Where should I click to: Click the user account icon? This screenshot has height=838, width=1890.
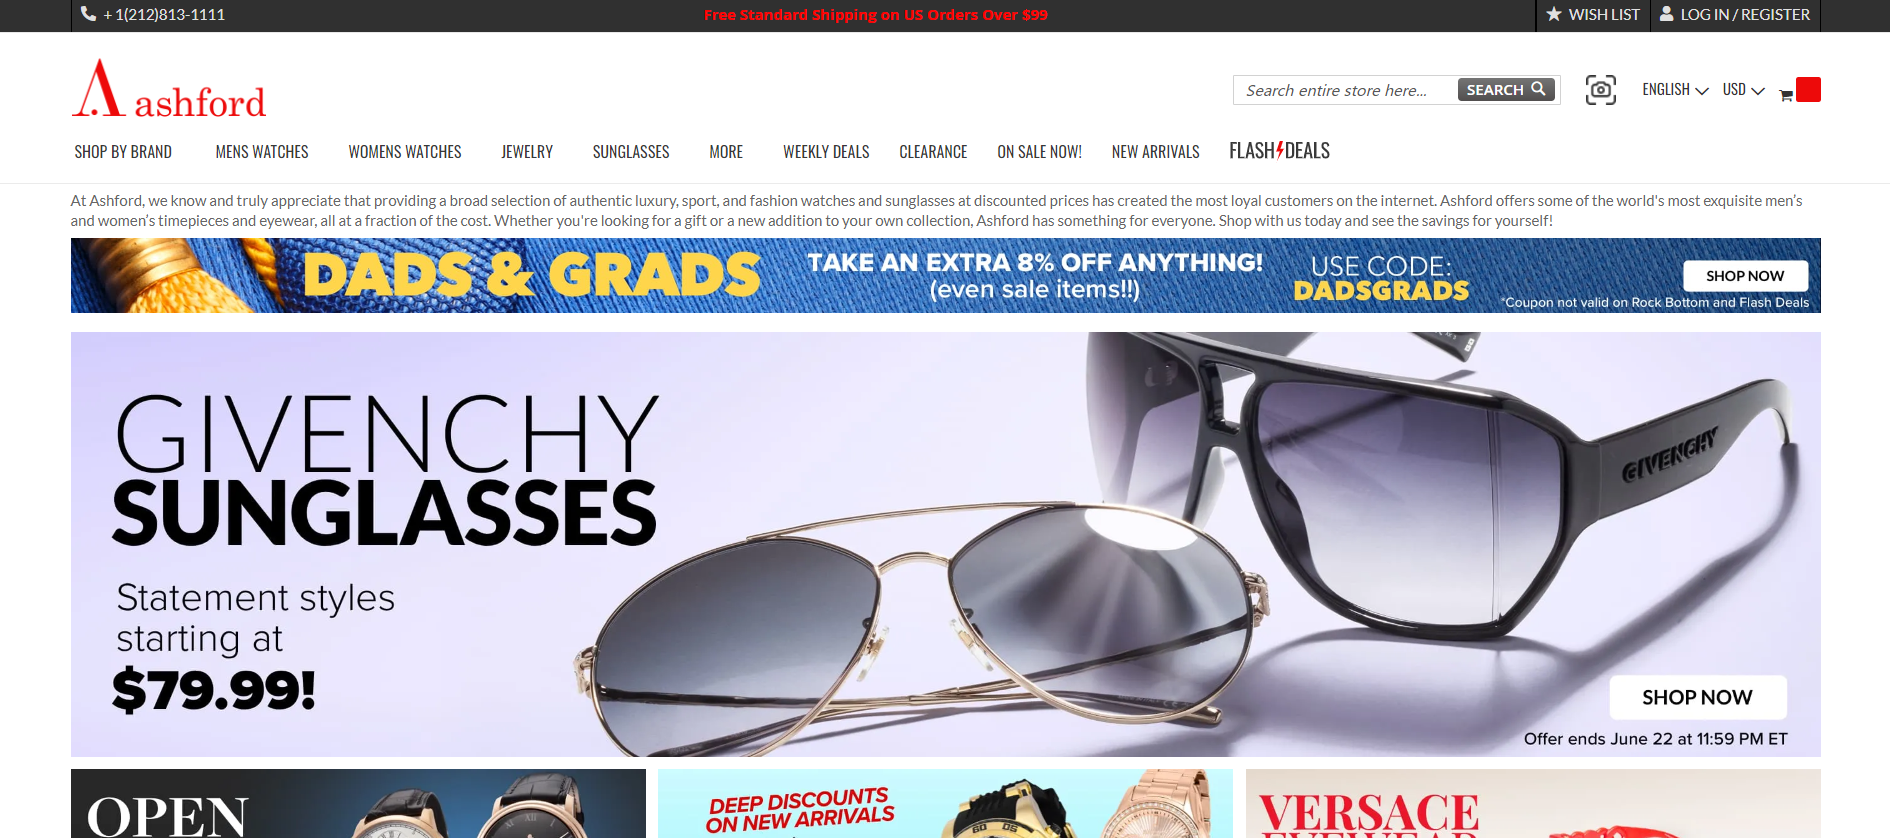pos(1667,14)
